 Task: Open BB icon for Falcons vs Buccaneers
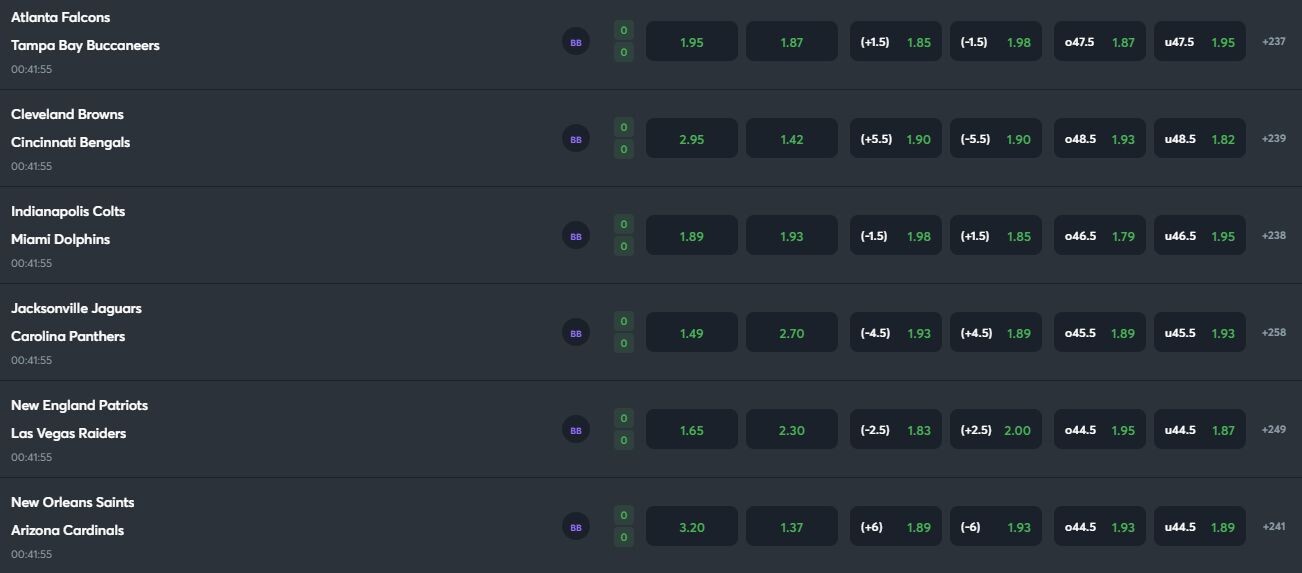(575, 42)
